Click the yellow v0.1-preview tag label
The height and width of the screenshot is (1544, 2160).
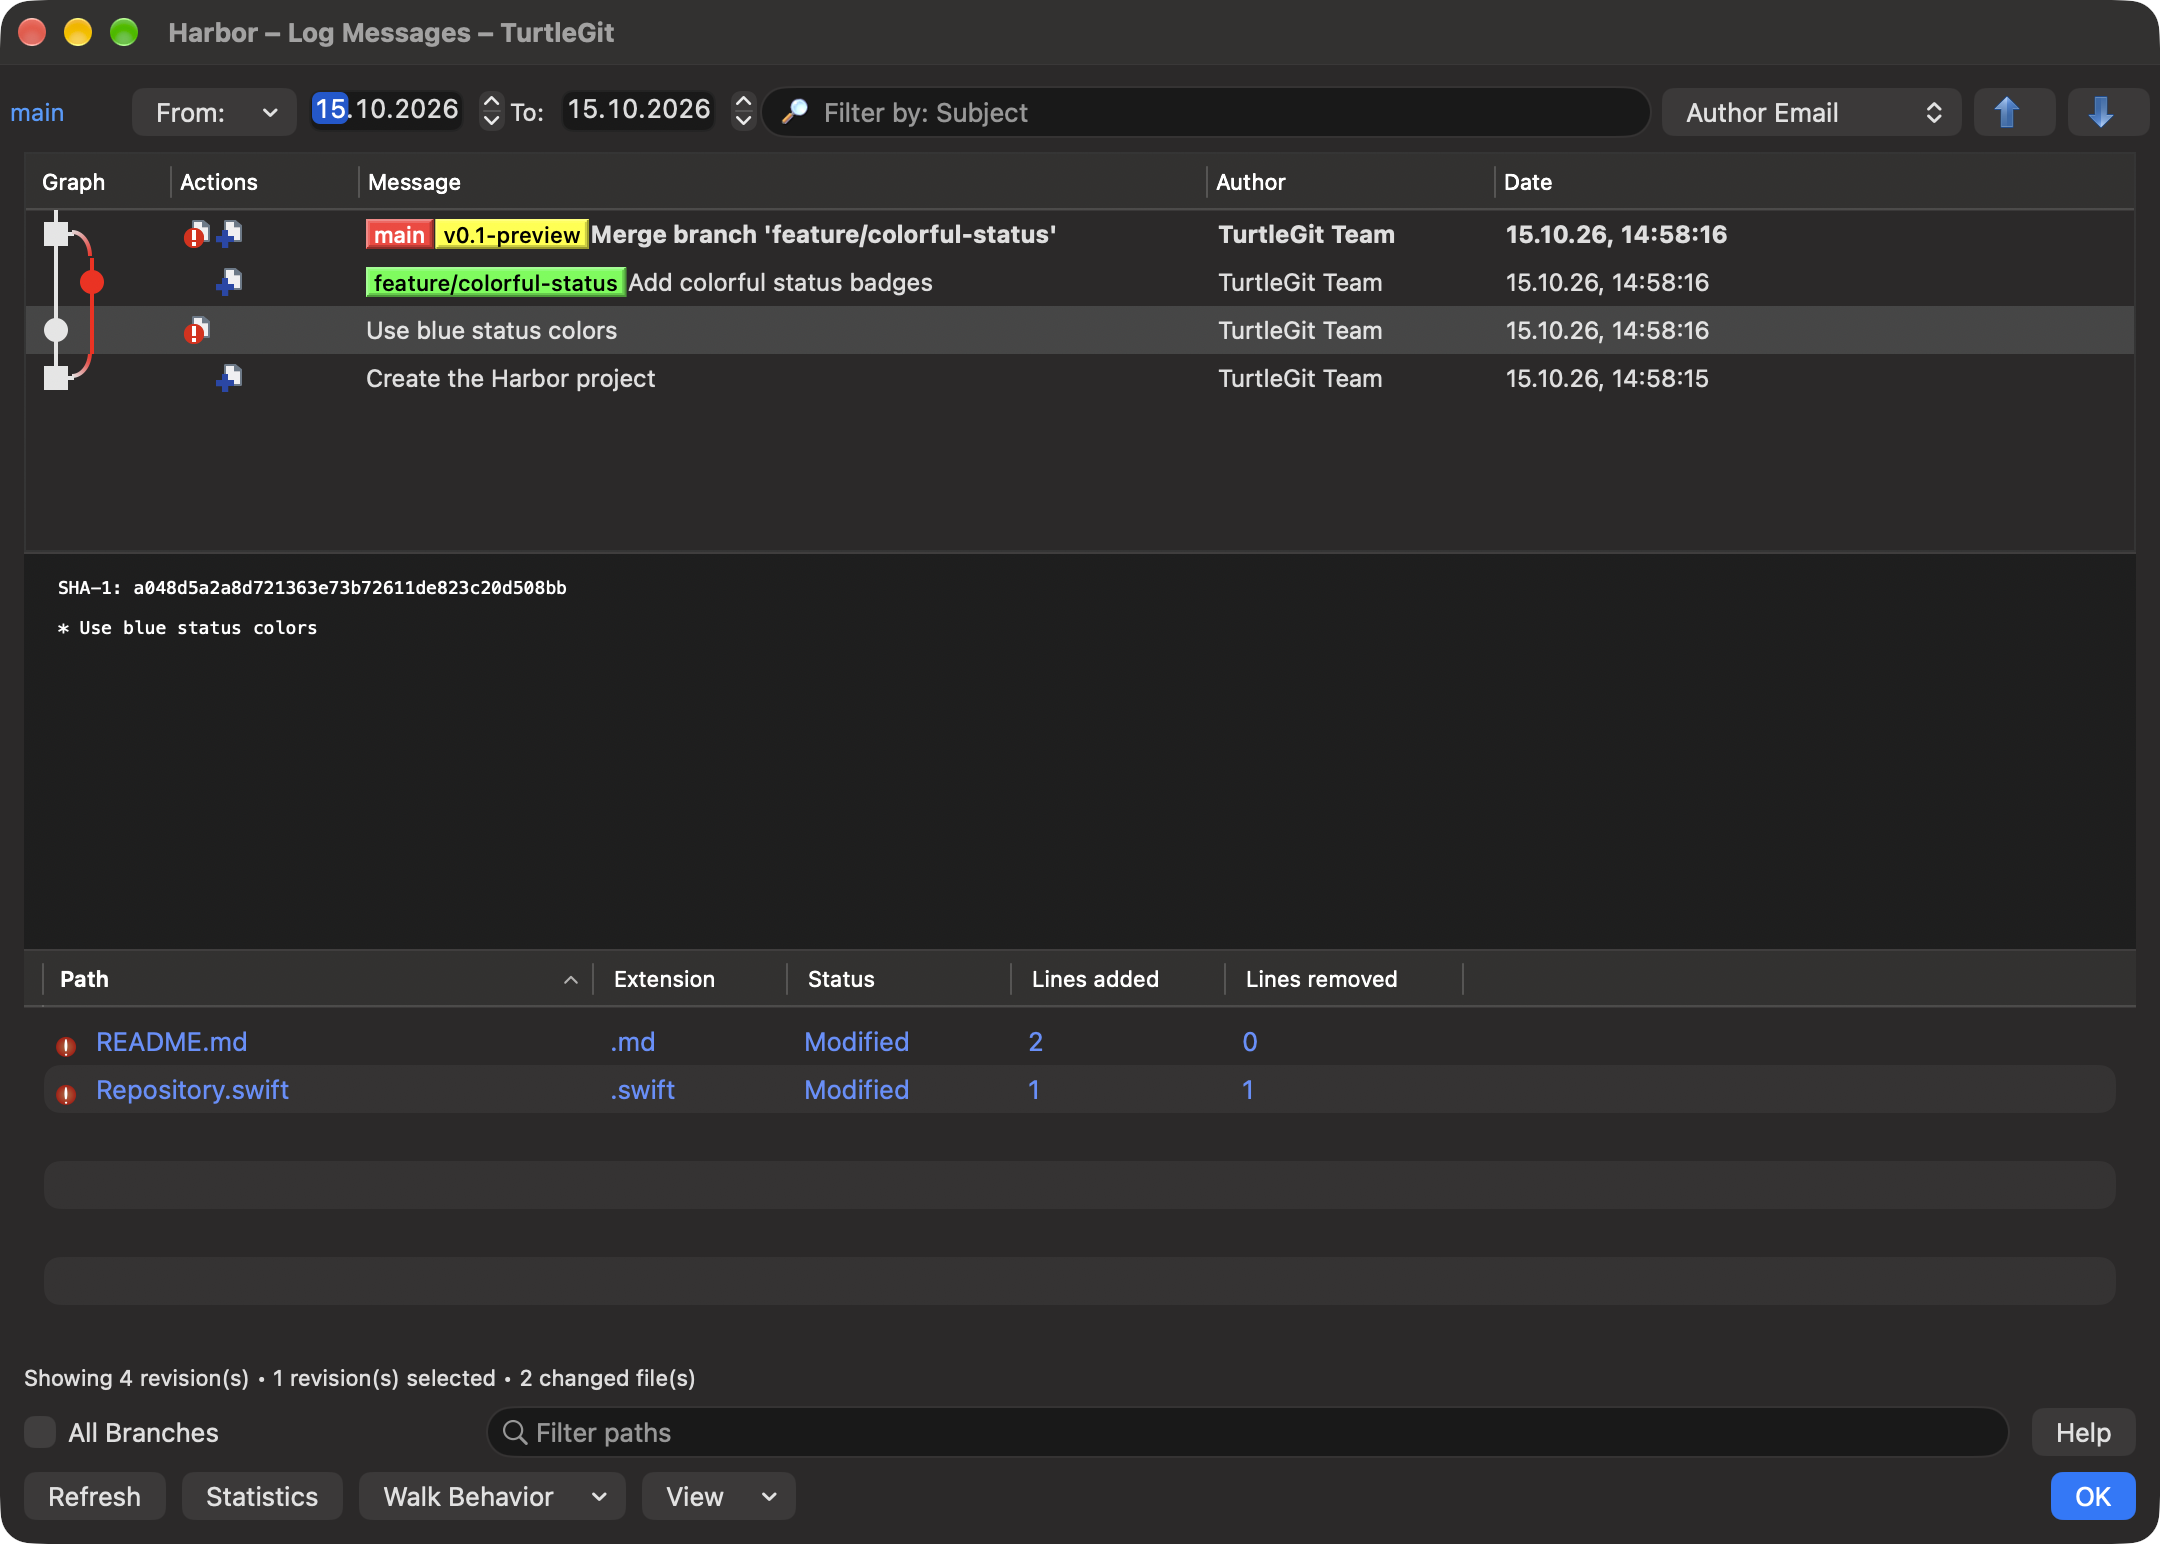tap(511, 234)
